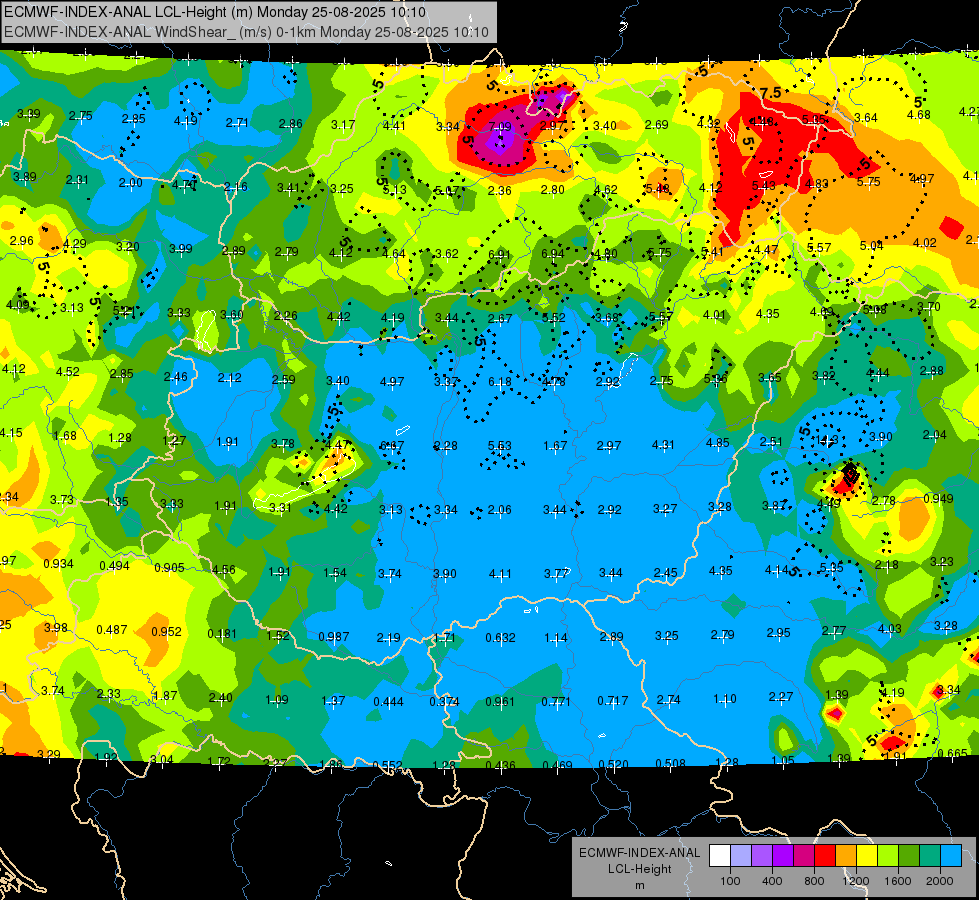This screenshot has height=900, width=979.
Task: Select the vivid violet legend swatch
Action: (783, 856)
